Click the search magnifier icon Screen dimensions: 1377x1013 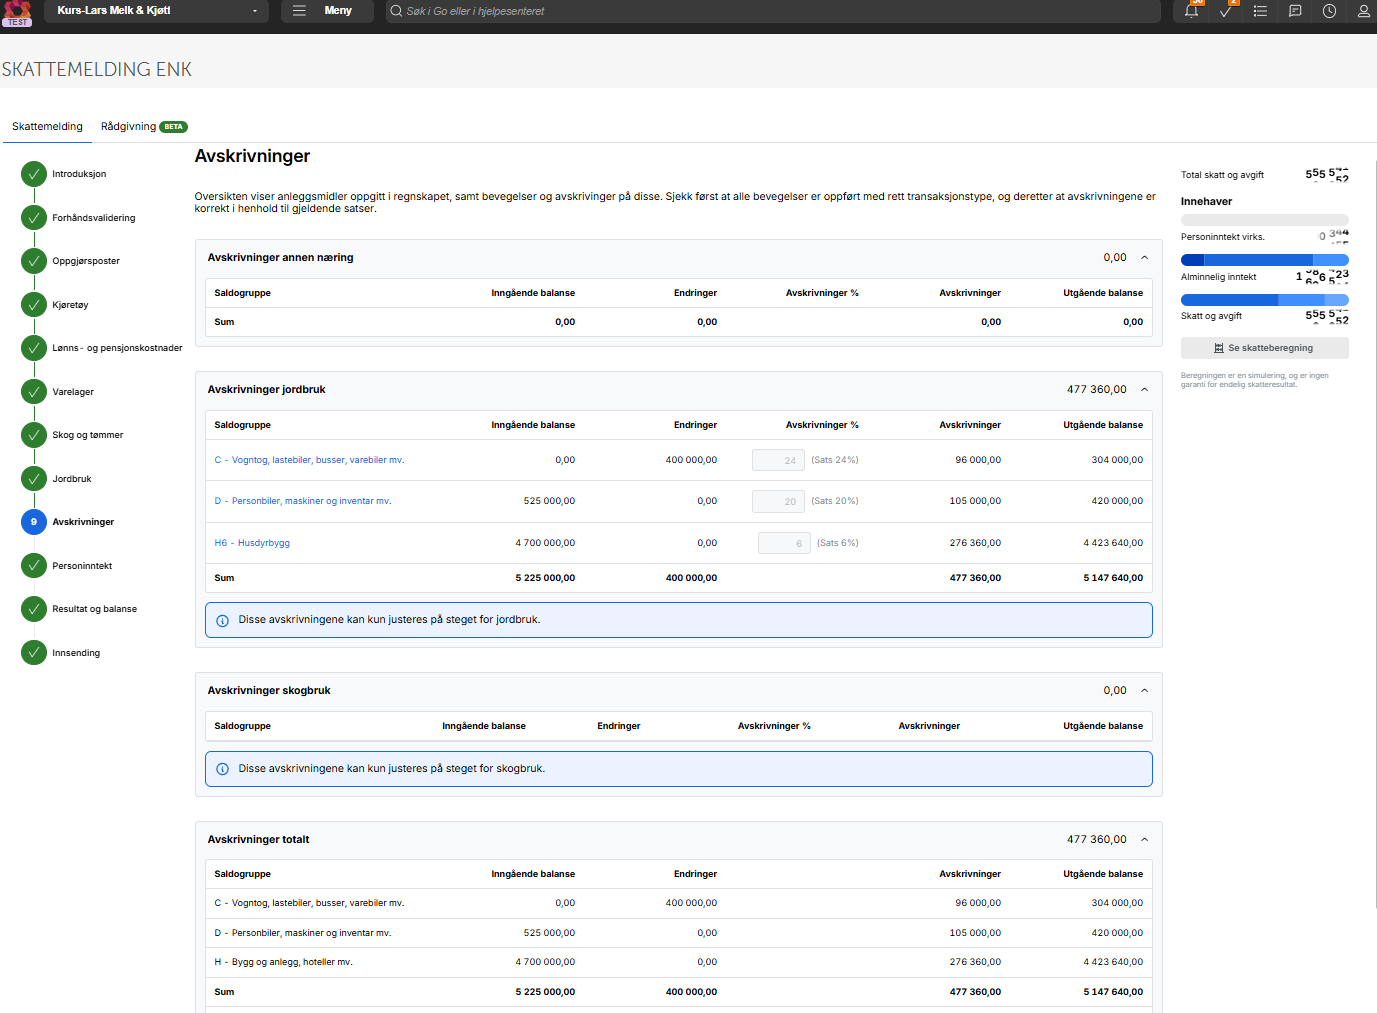(395, 11)
